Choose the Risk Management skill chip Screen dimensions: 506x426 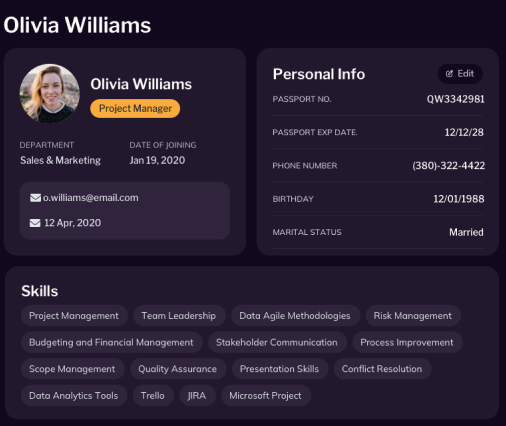[413, 315]
